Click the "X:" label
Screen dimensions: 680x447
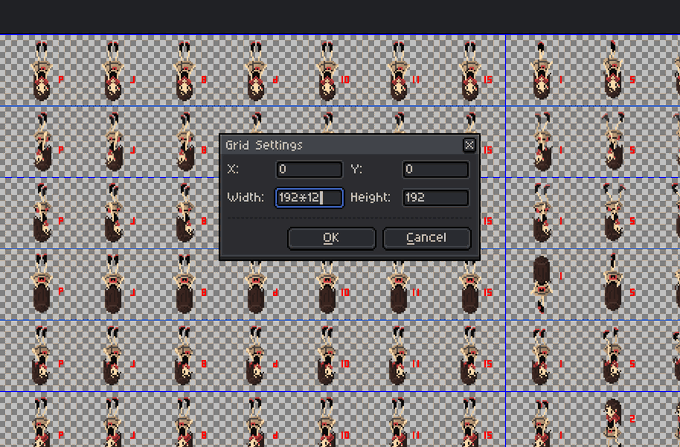(x=233, y=170)
